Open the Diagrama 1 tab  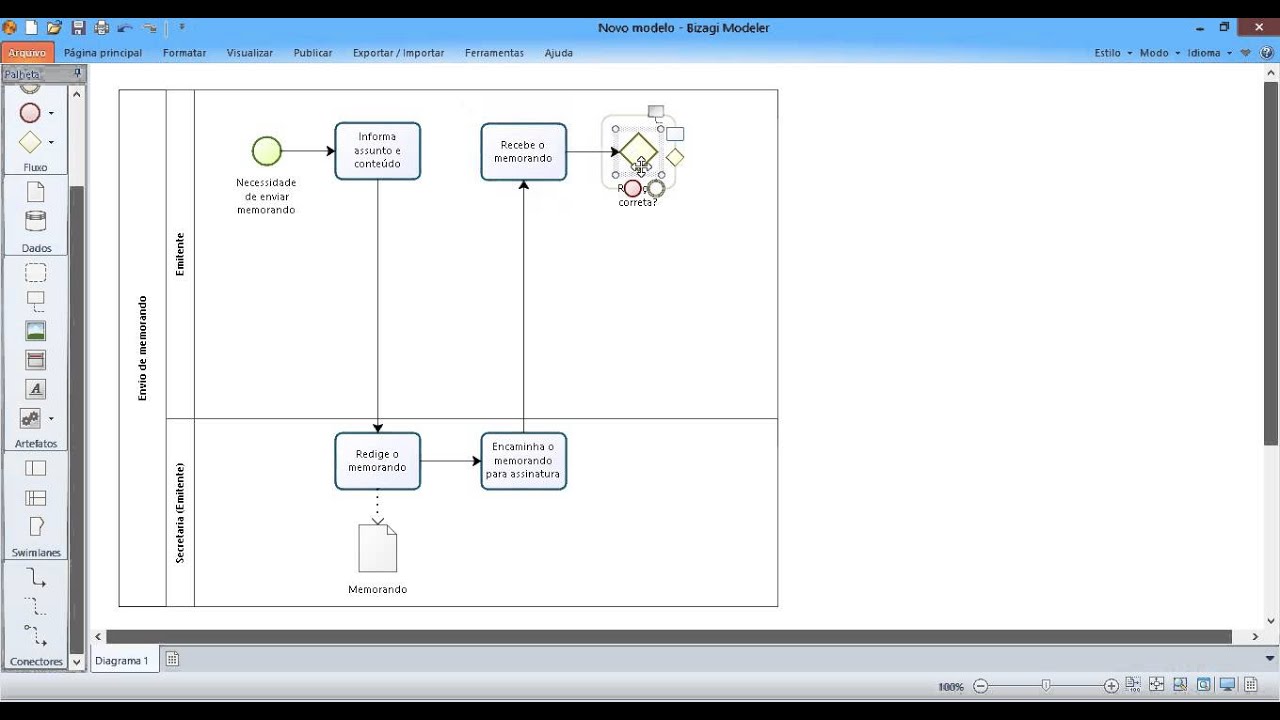pyautogui.click(x=122, y=660)
